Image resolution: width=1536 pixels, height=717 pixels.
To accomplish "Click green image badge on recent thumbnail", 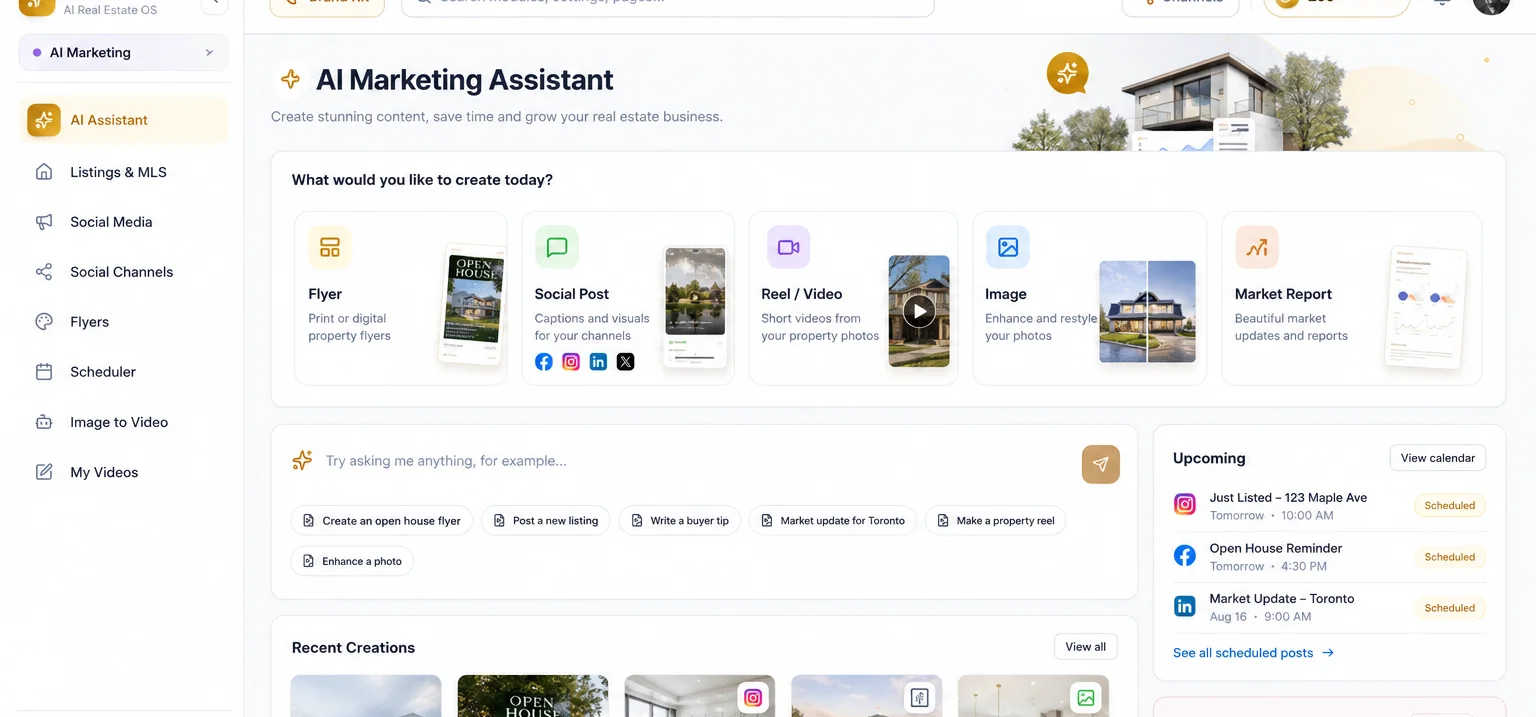I will click(x=1086, y=698).
